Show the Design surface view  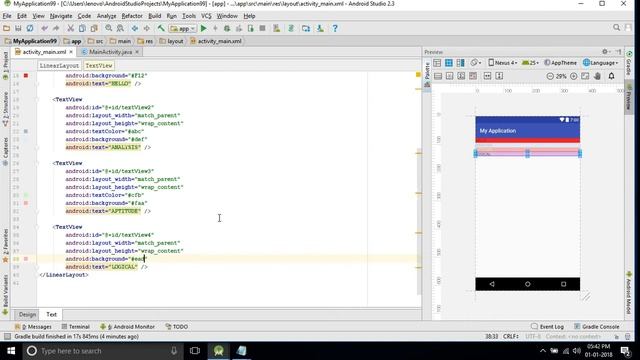click(437, 62)
